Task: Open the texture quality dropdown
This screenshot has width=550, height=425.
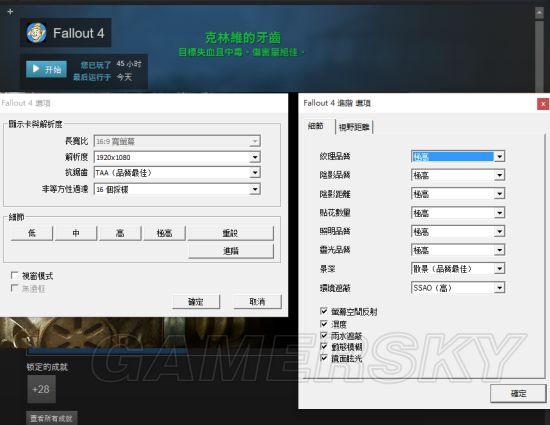Action: click(458, 156)
